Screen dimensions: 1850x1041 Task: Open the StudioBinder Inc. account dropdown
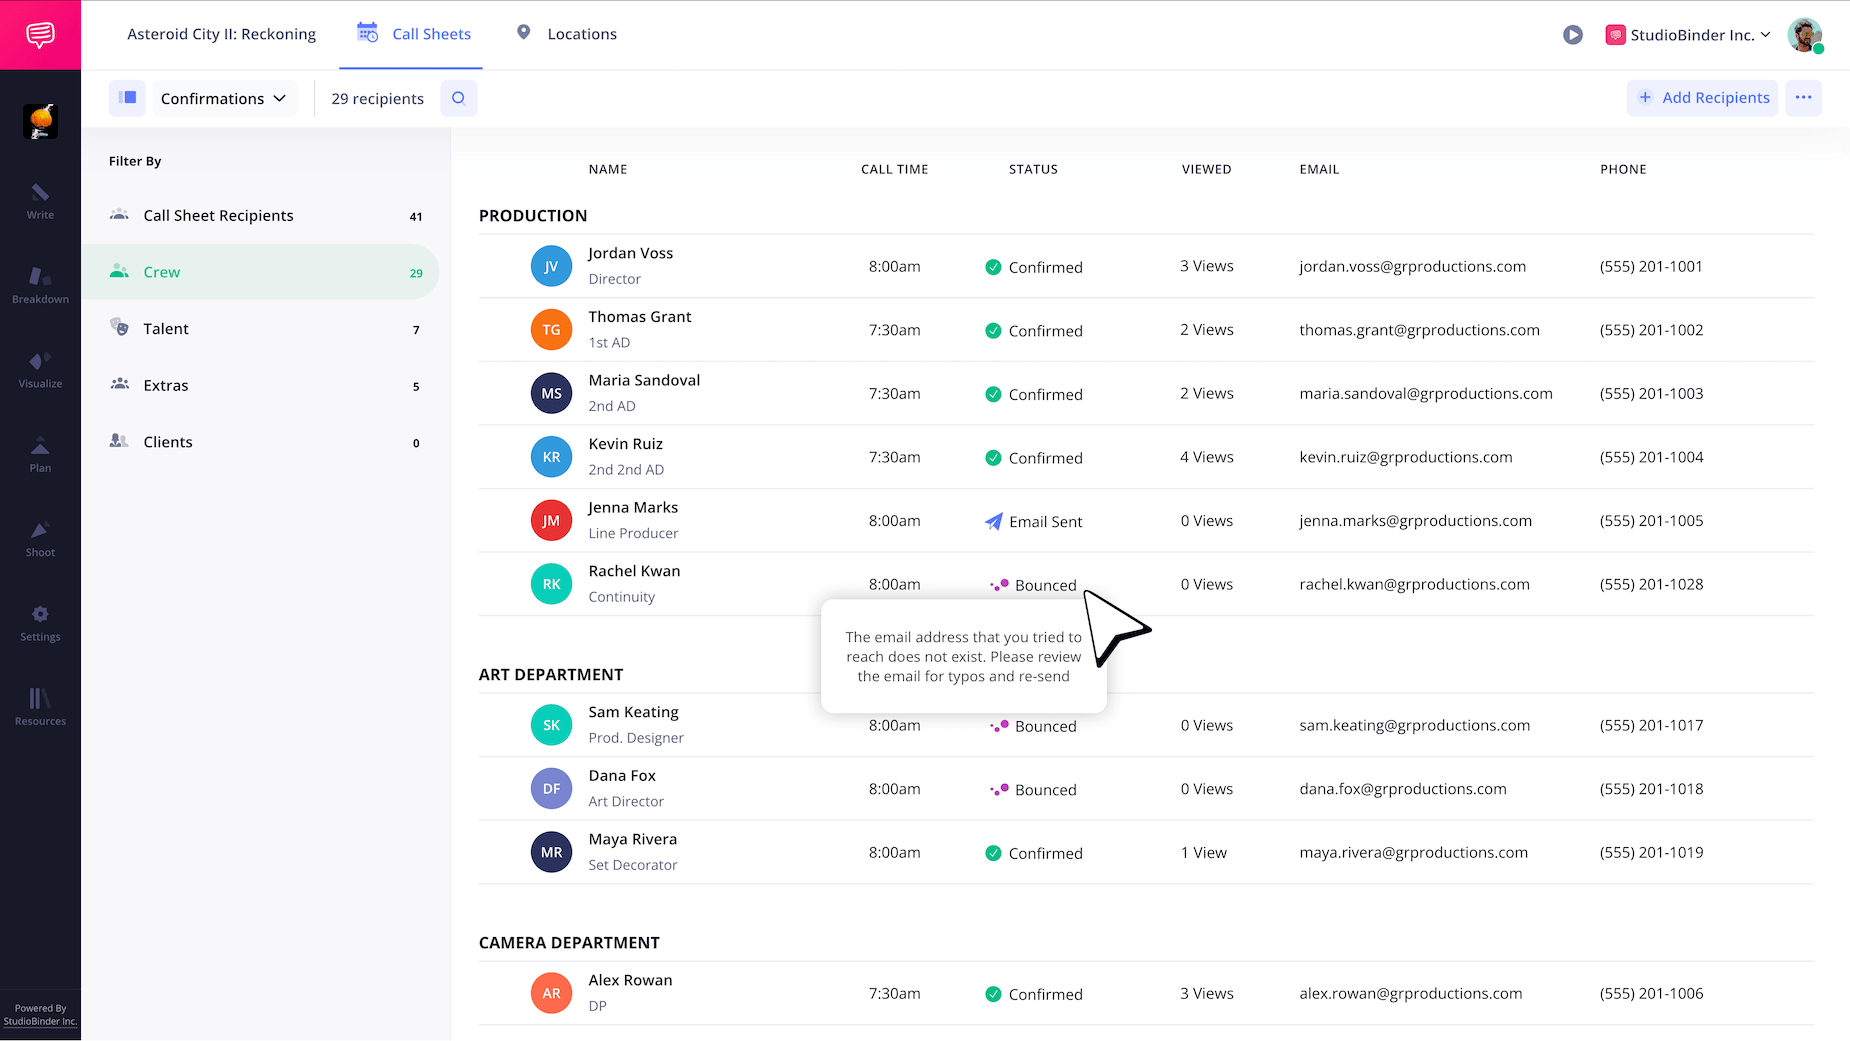(x=1688, y=35)
